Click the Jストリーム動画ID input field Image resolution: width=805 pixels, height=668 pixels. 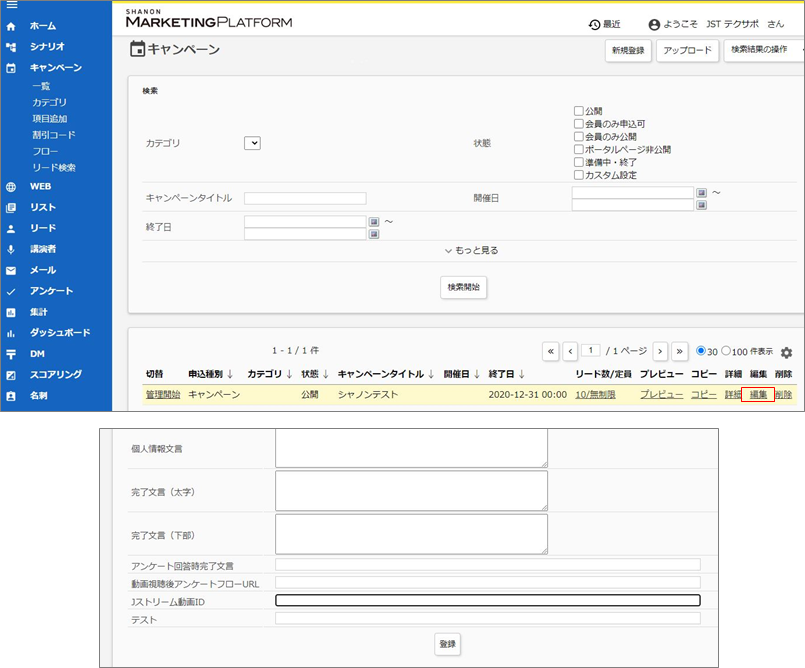(487, 600)
